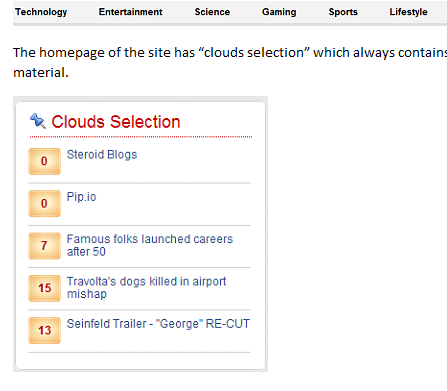Open Travolta's dogs killed in airport mishap

coord(146,288)
